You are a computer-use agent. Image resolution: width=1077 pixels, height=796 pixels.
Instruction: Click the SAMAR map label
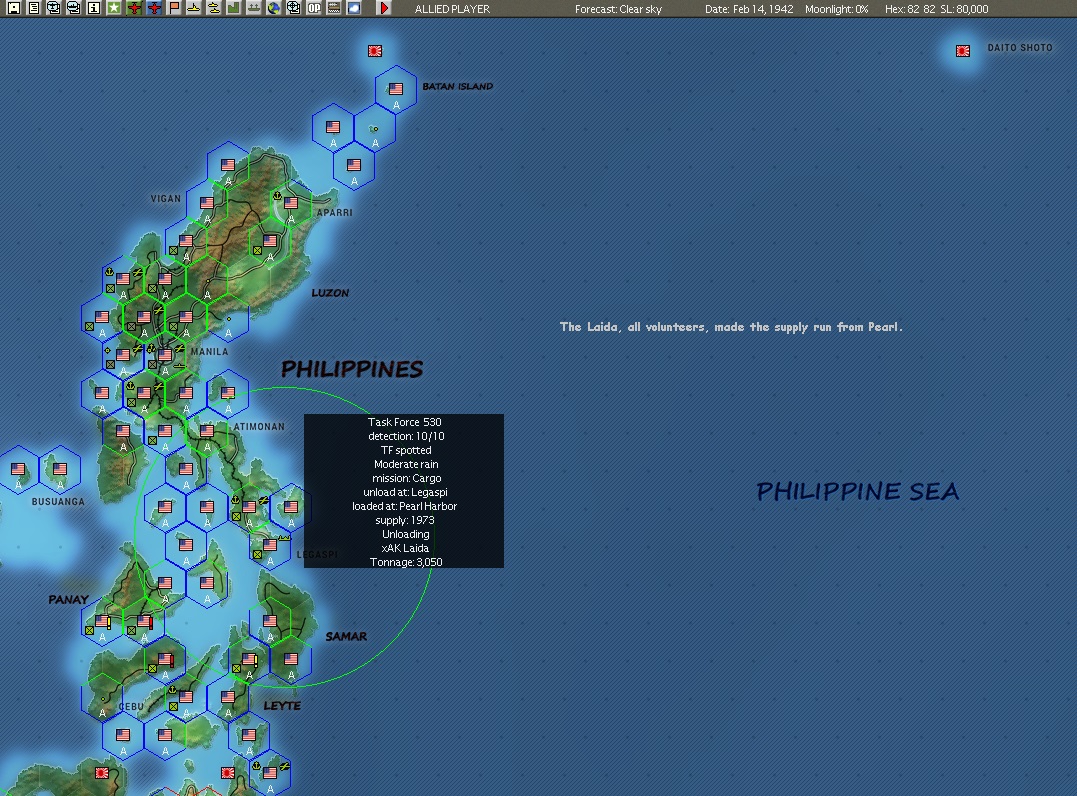(x=346, y=637)
